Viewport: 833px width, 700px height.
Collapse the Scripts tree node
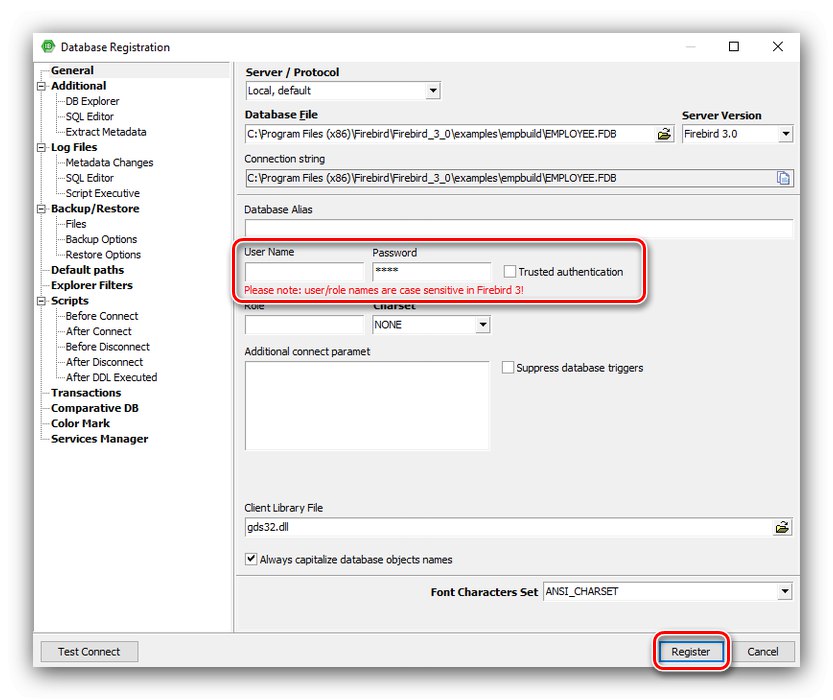tap(41, 301)
